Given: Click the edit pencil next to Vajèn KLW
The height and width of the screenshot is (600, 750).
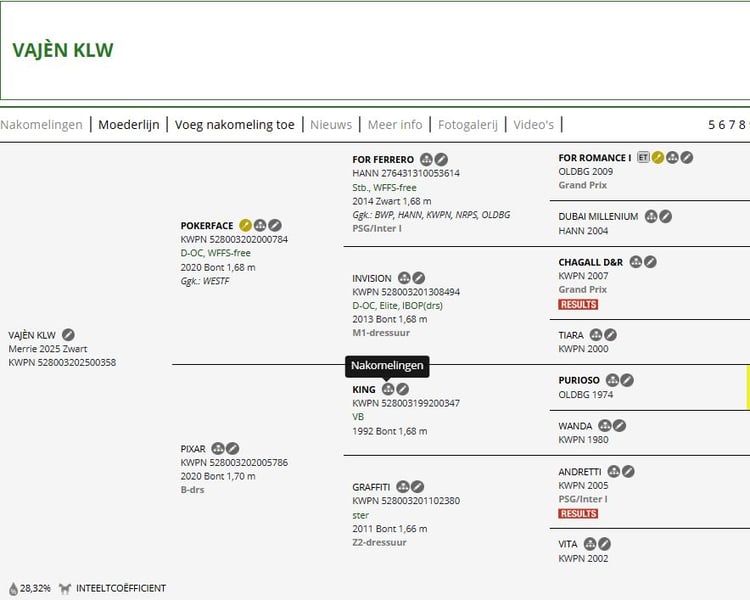Looking at the screenshot, I should [68, 335].
